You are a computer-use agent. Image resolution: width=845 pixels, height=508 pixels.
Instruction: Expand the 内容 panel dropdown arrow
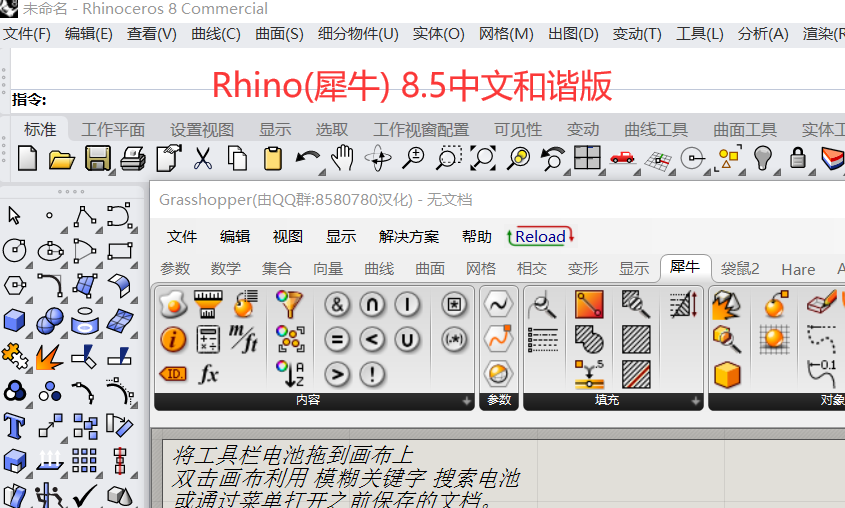(x=466, y=401)
